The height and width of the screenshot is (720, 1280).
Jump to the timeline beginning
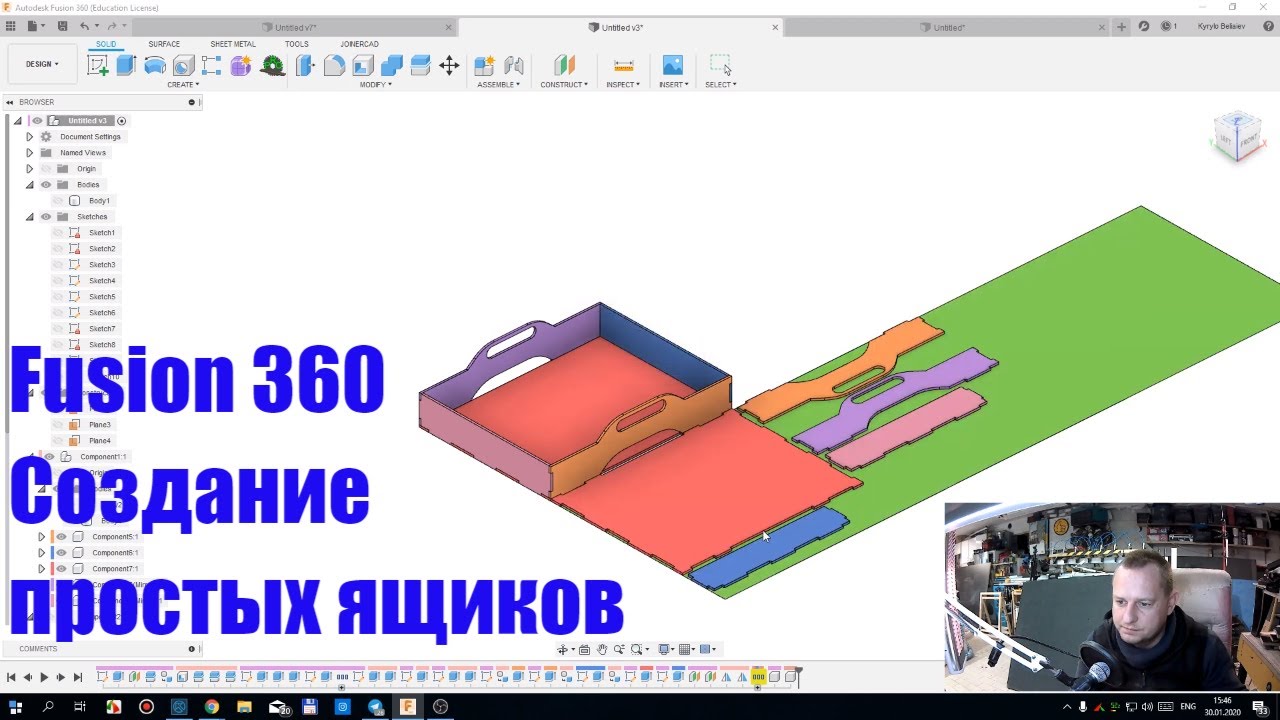[x=11, y=677]
